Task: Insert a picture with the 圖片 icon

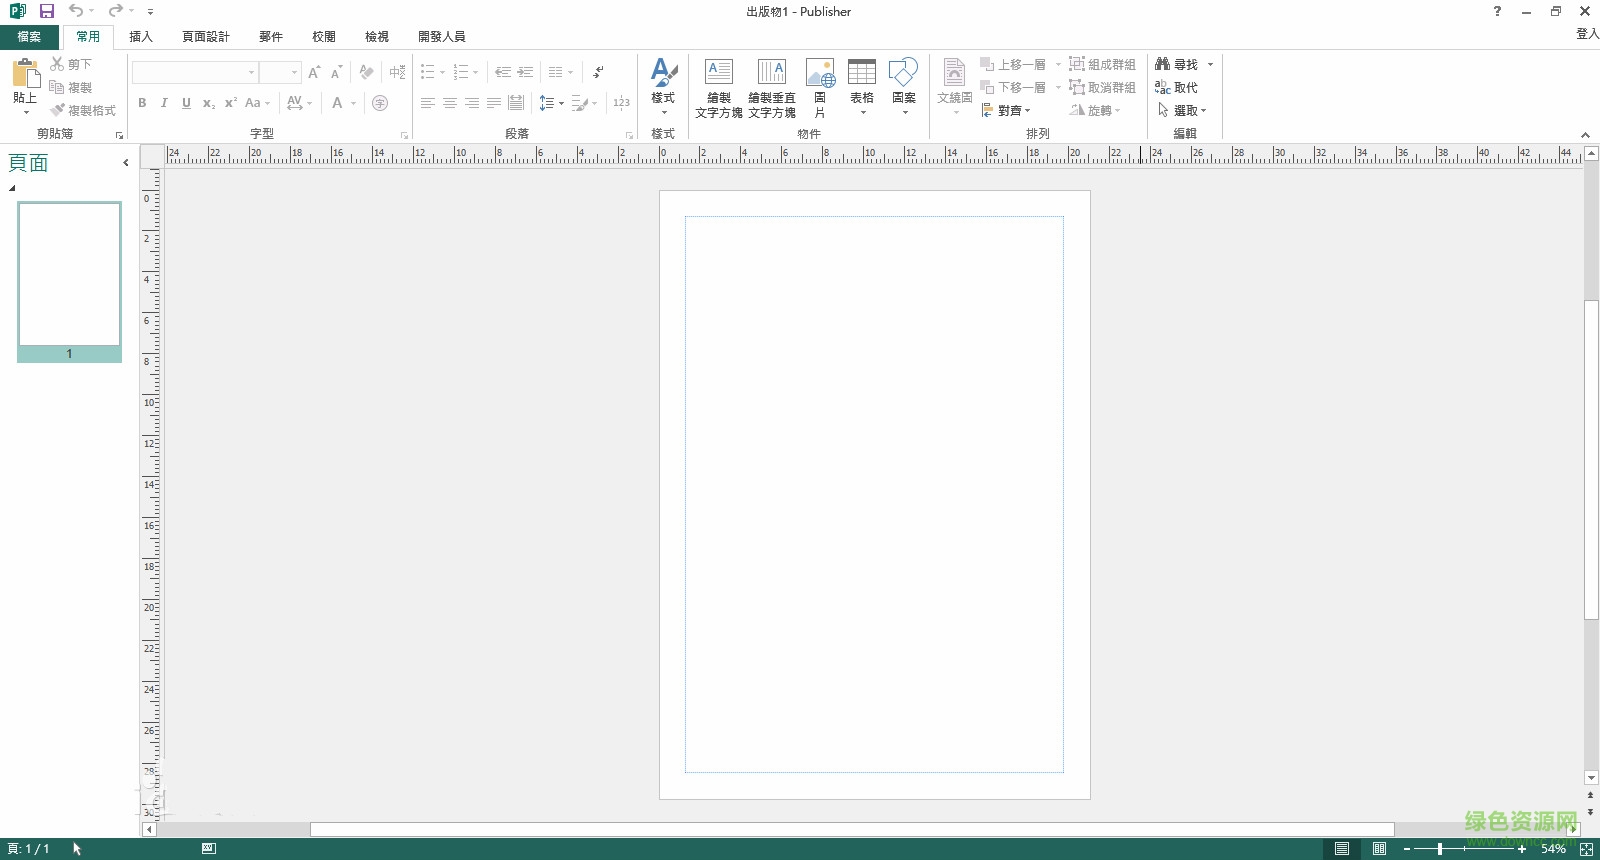Action: [x=820, y=73]
